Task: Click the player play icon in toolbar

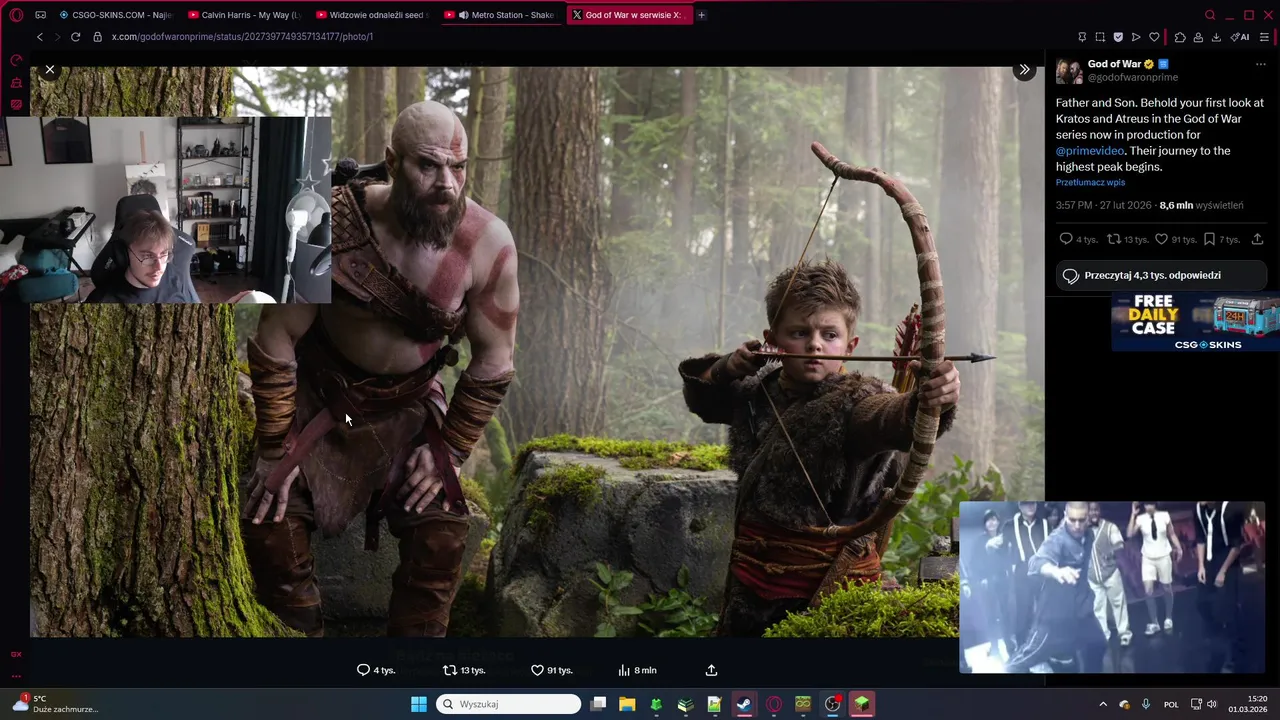Action: pos(1136,37)
